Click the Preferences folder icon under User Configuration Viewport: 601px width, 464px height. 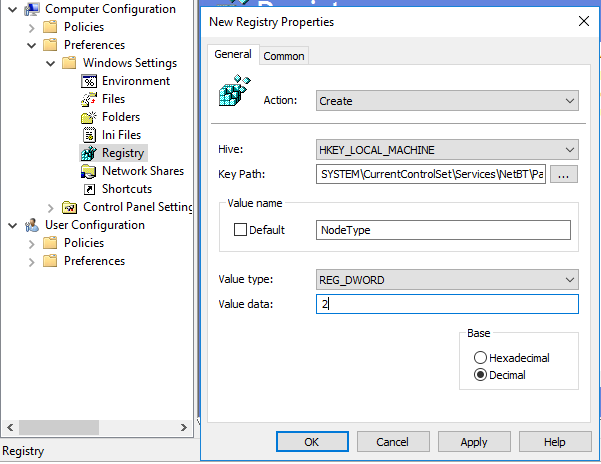[50, 261]
